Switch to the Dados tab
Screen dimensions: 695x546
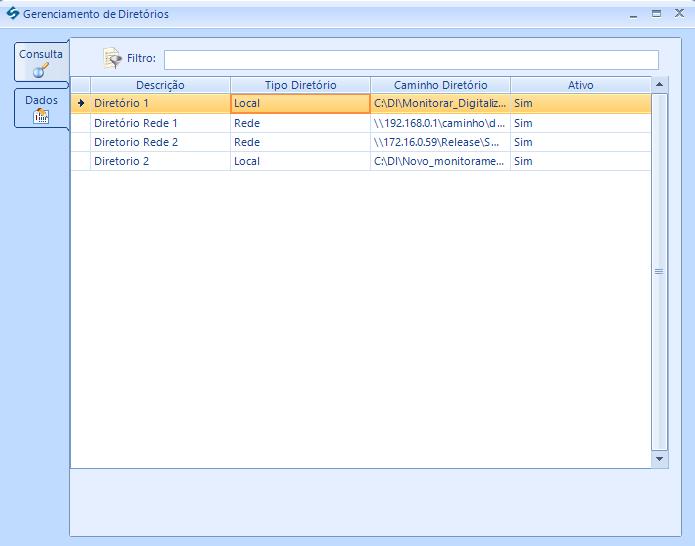coord(41,108)
